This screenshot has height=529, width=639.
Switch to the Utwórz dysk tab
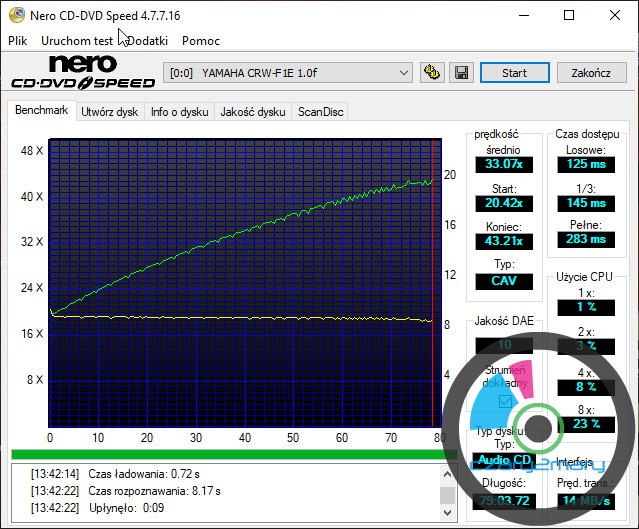(110, 112)
